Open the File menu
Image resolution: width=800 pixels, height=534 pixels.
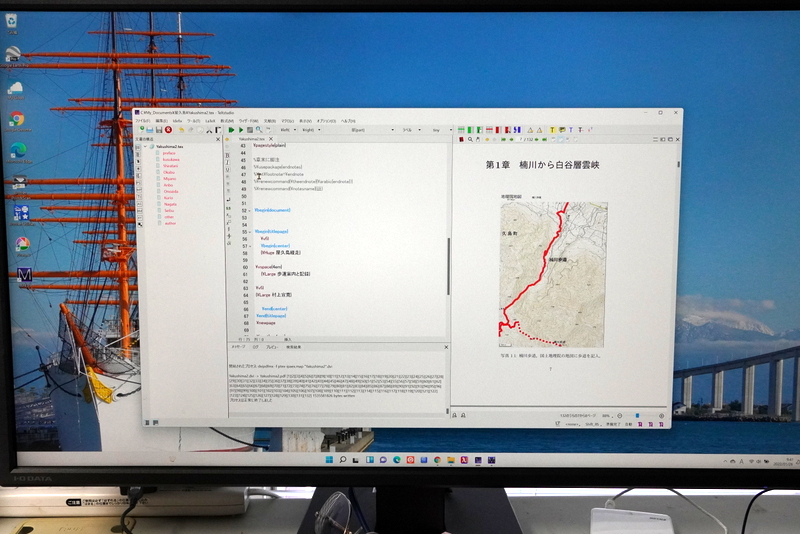[142, 121]
